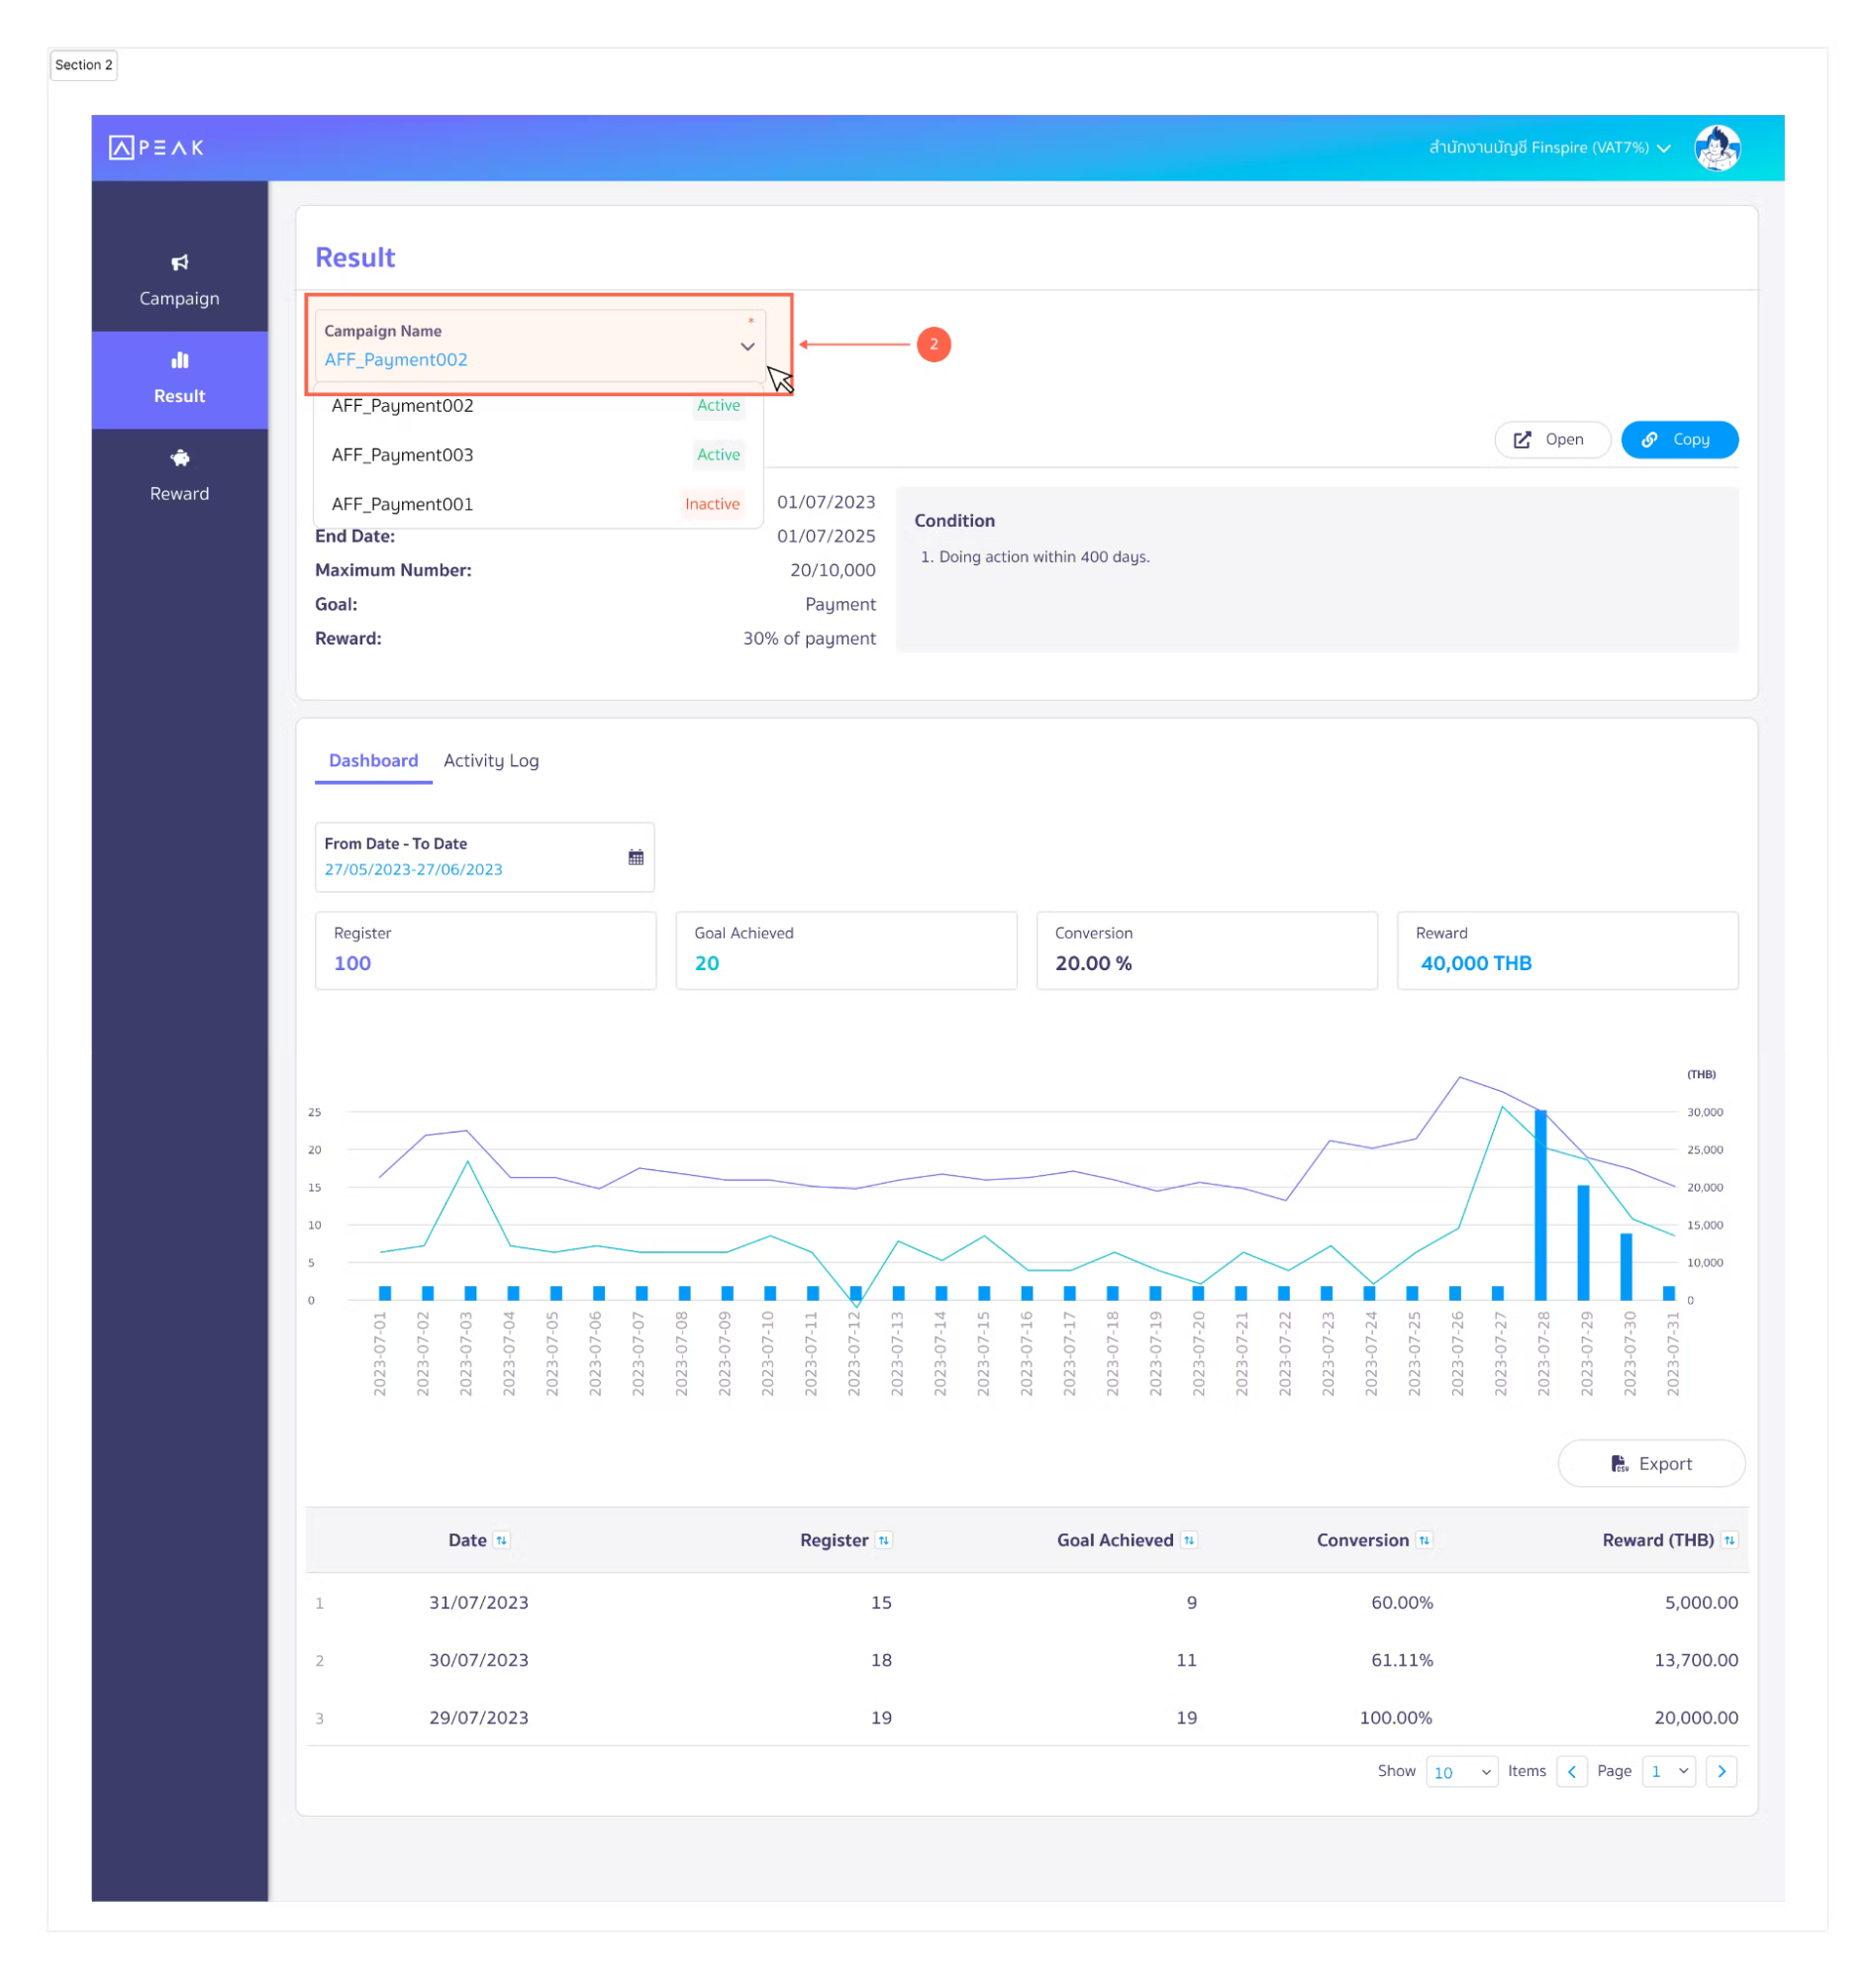Click reward value 5,000.00
The height and width of the screenshot is (1979, 1876).
point(1701,1603)
